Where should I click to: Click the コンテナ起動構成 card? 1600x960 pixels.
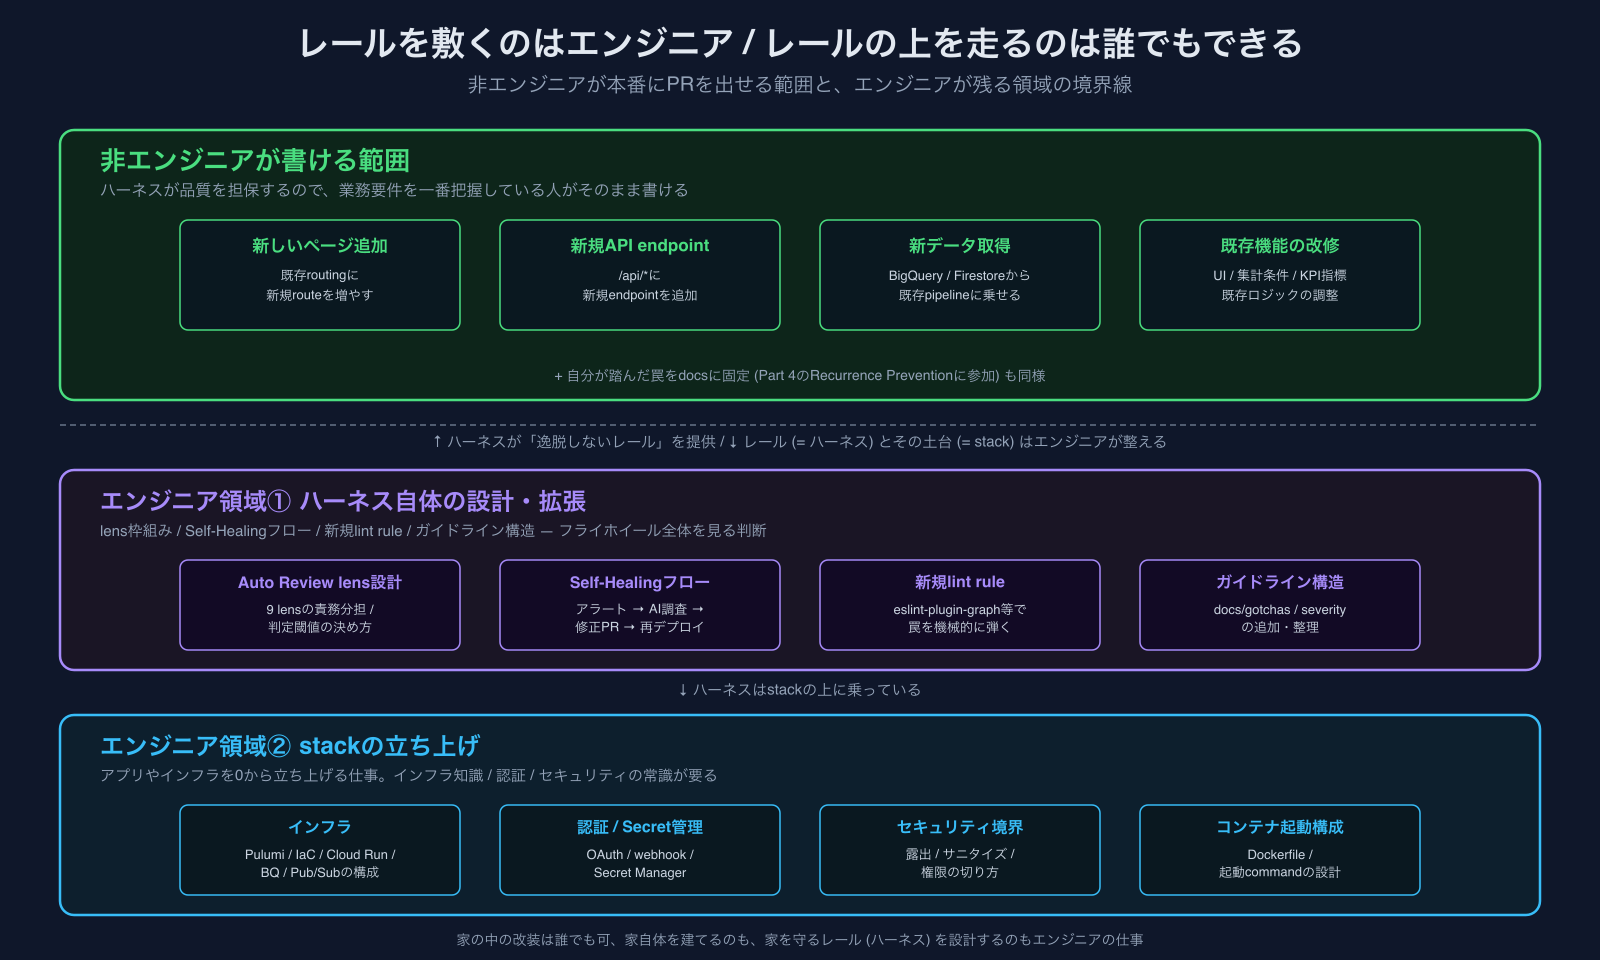[1280, 850]
